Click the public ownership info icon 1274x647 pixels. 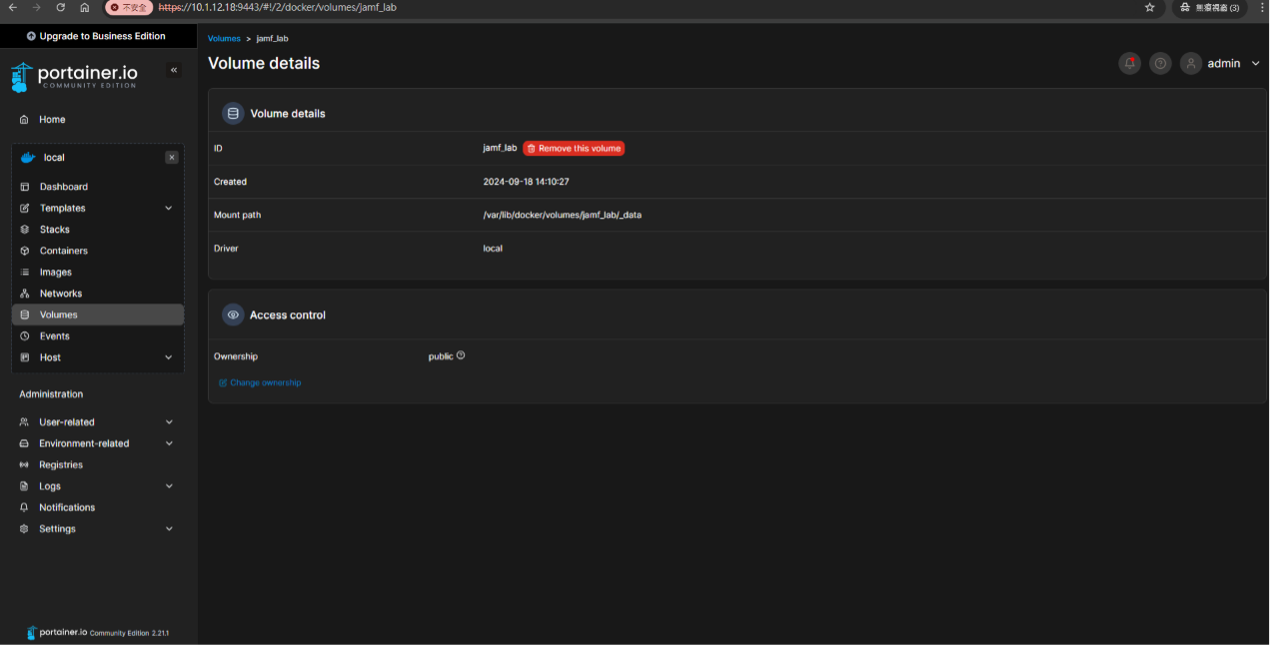[461, 355]
